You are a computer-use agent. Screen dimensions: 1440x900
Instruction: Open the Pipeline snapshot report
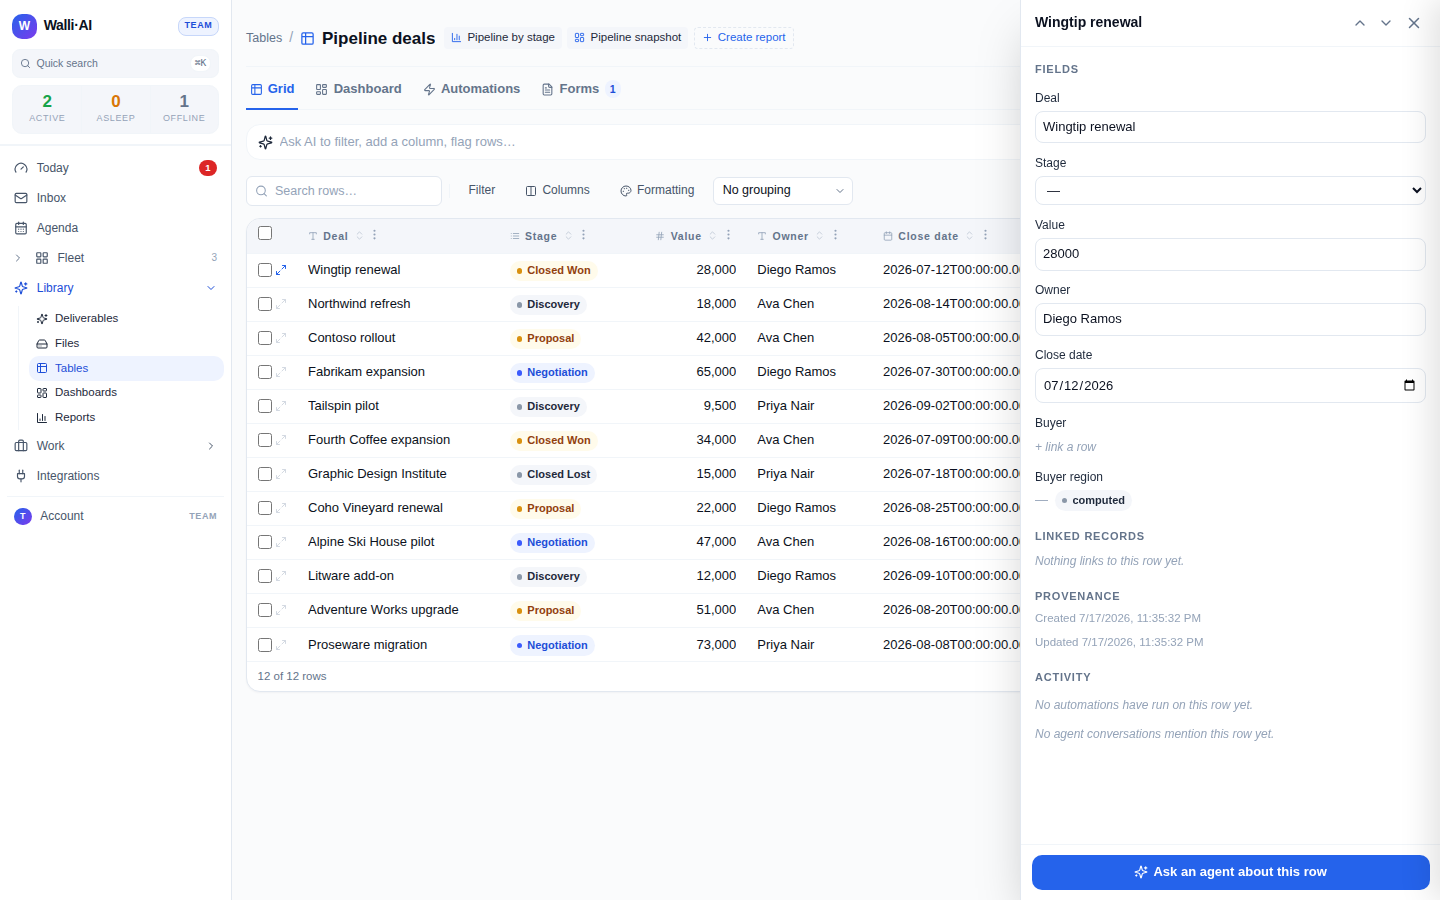[628, 38]
